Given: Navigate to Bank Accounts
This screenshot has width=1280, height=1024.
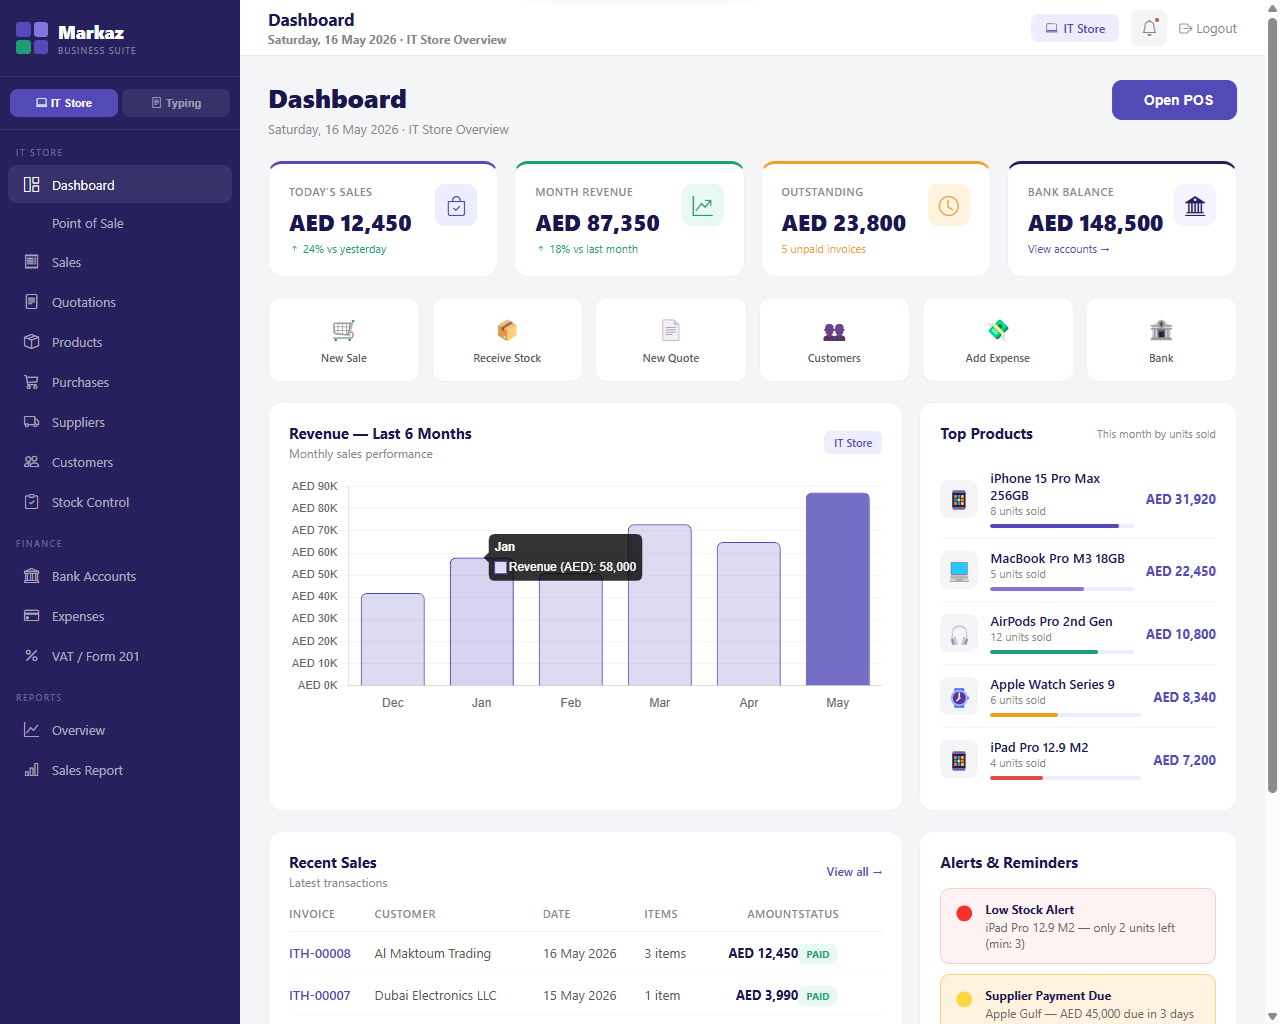Looking at the screenshot, I should click(x=120, y=576).
